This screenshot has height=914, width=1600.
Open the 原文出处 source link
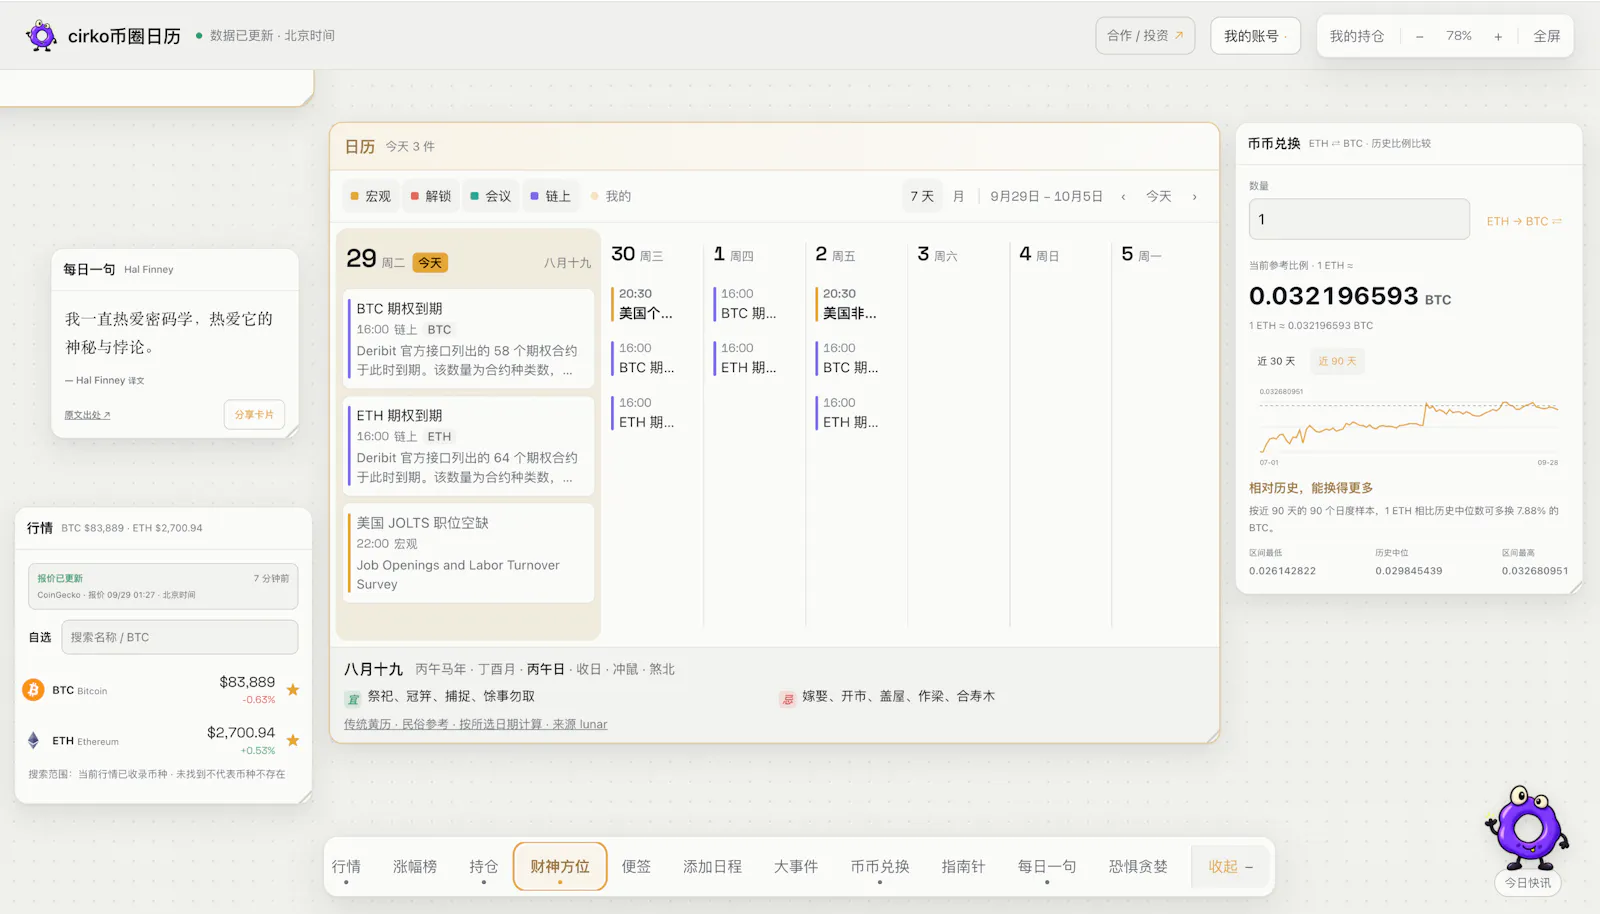[x=87, y=415]
